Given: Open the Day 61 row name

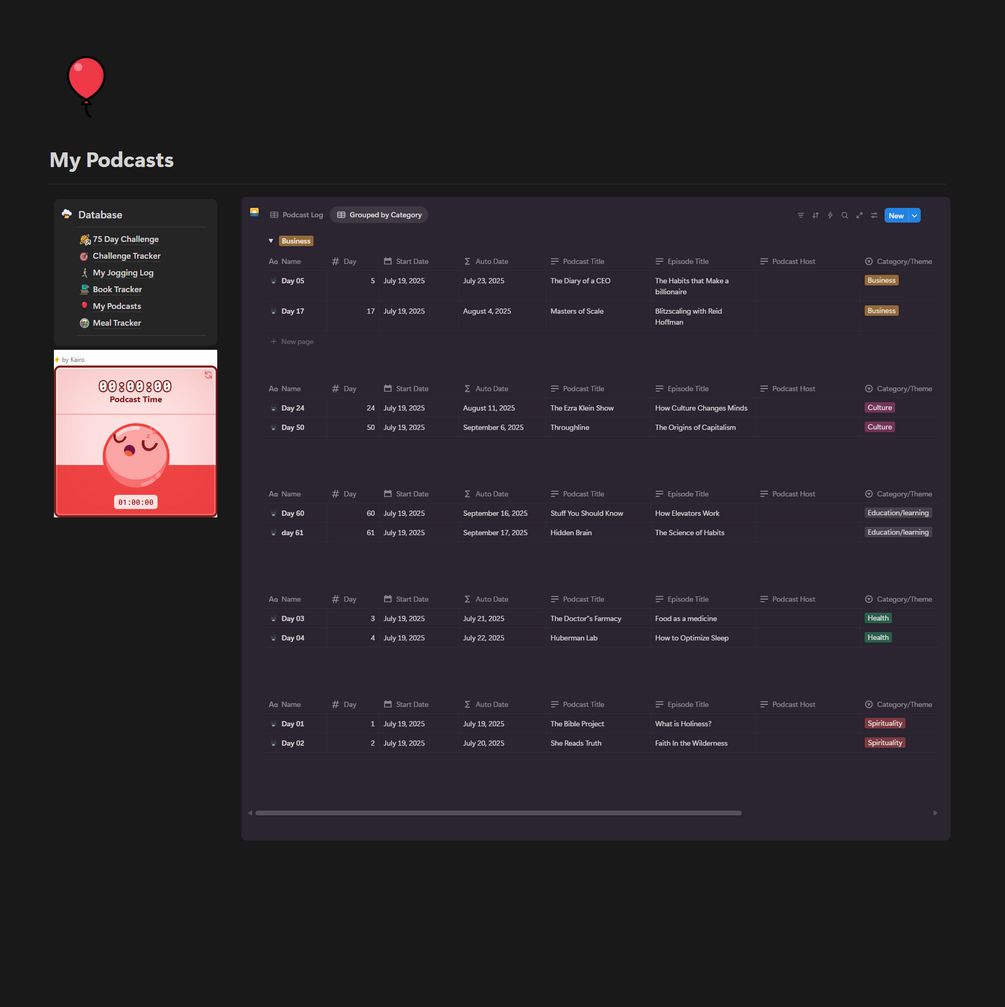Looking at the screenshot, I should [292, 533].
